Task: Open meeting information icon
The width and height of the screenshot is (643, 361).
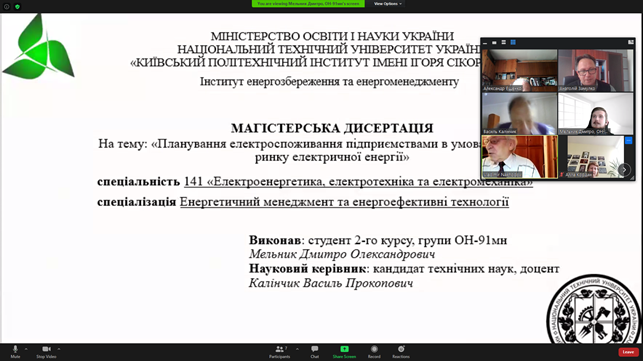Action: (x=7, y=7)
